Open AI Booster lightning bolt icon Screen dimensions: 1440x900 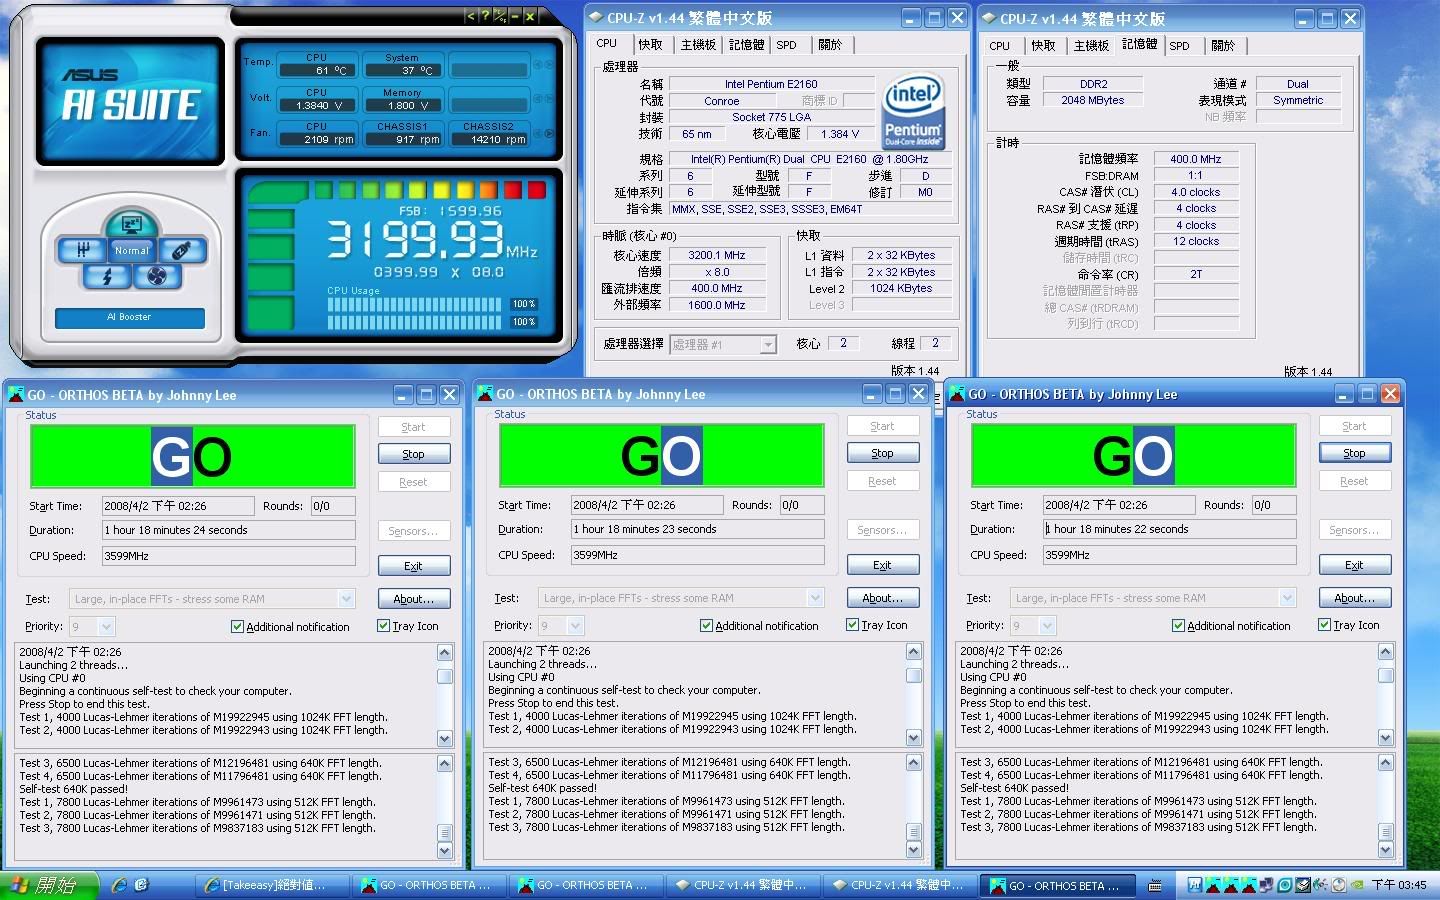(x=107, y=276)
